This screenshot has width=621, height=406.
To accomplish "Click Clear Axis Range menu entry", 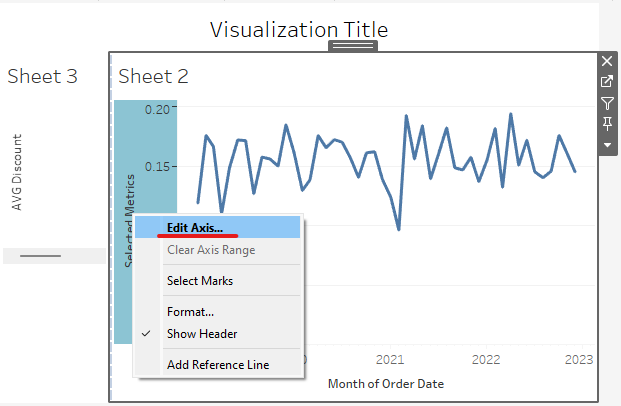I will 210,250.
